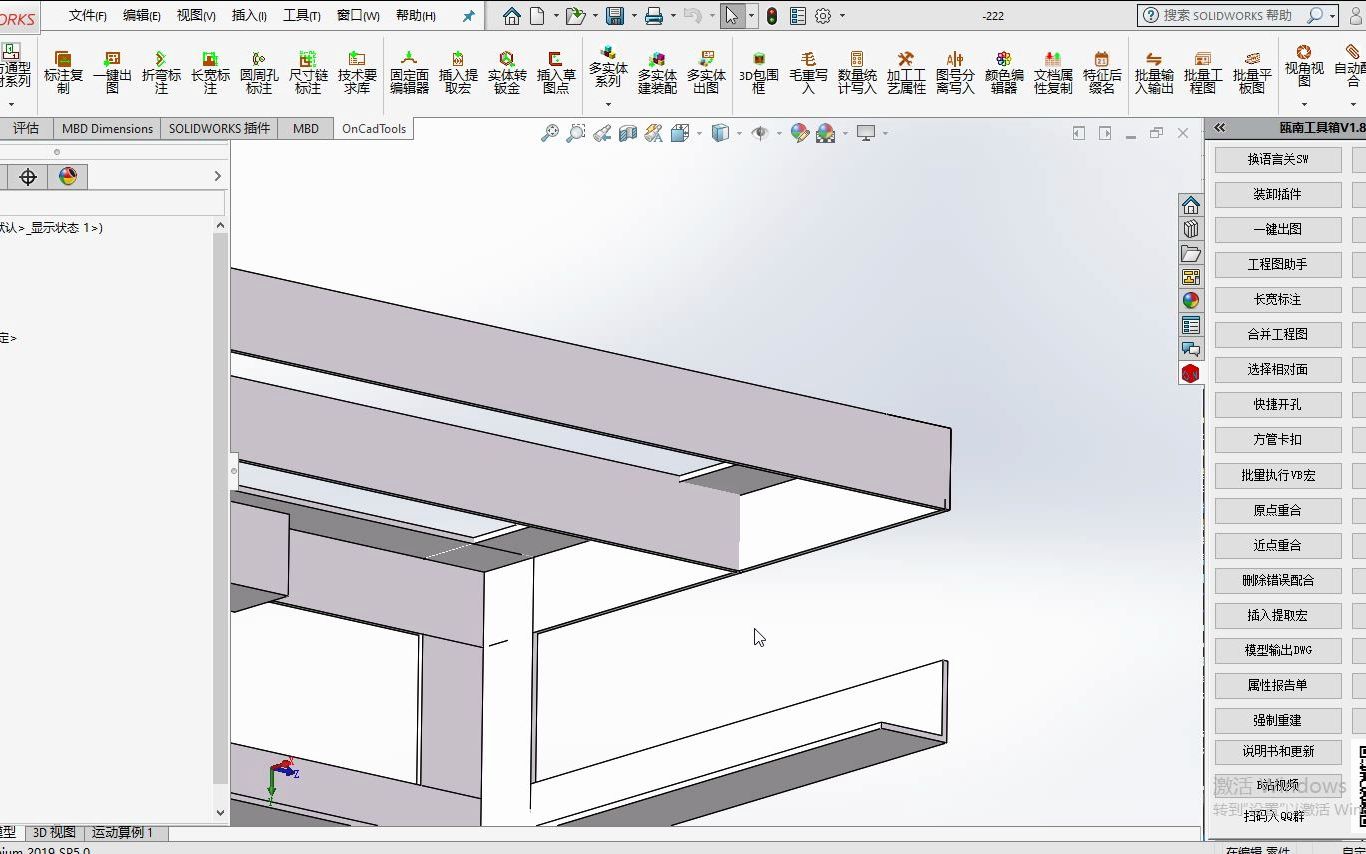Select the 折弯标注 tool
Screen dimensions: 1366x854
click(x=161, y=72)
